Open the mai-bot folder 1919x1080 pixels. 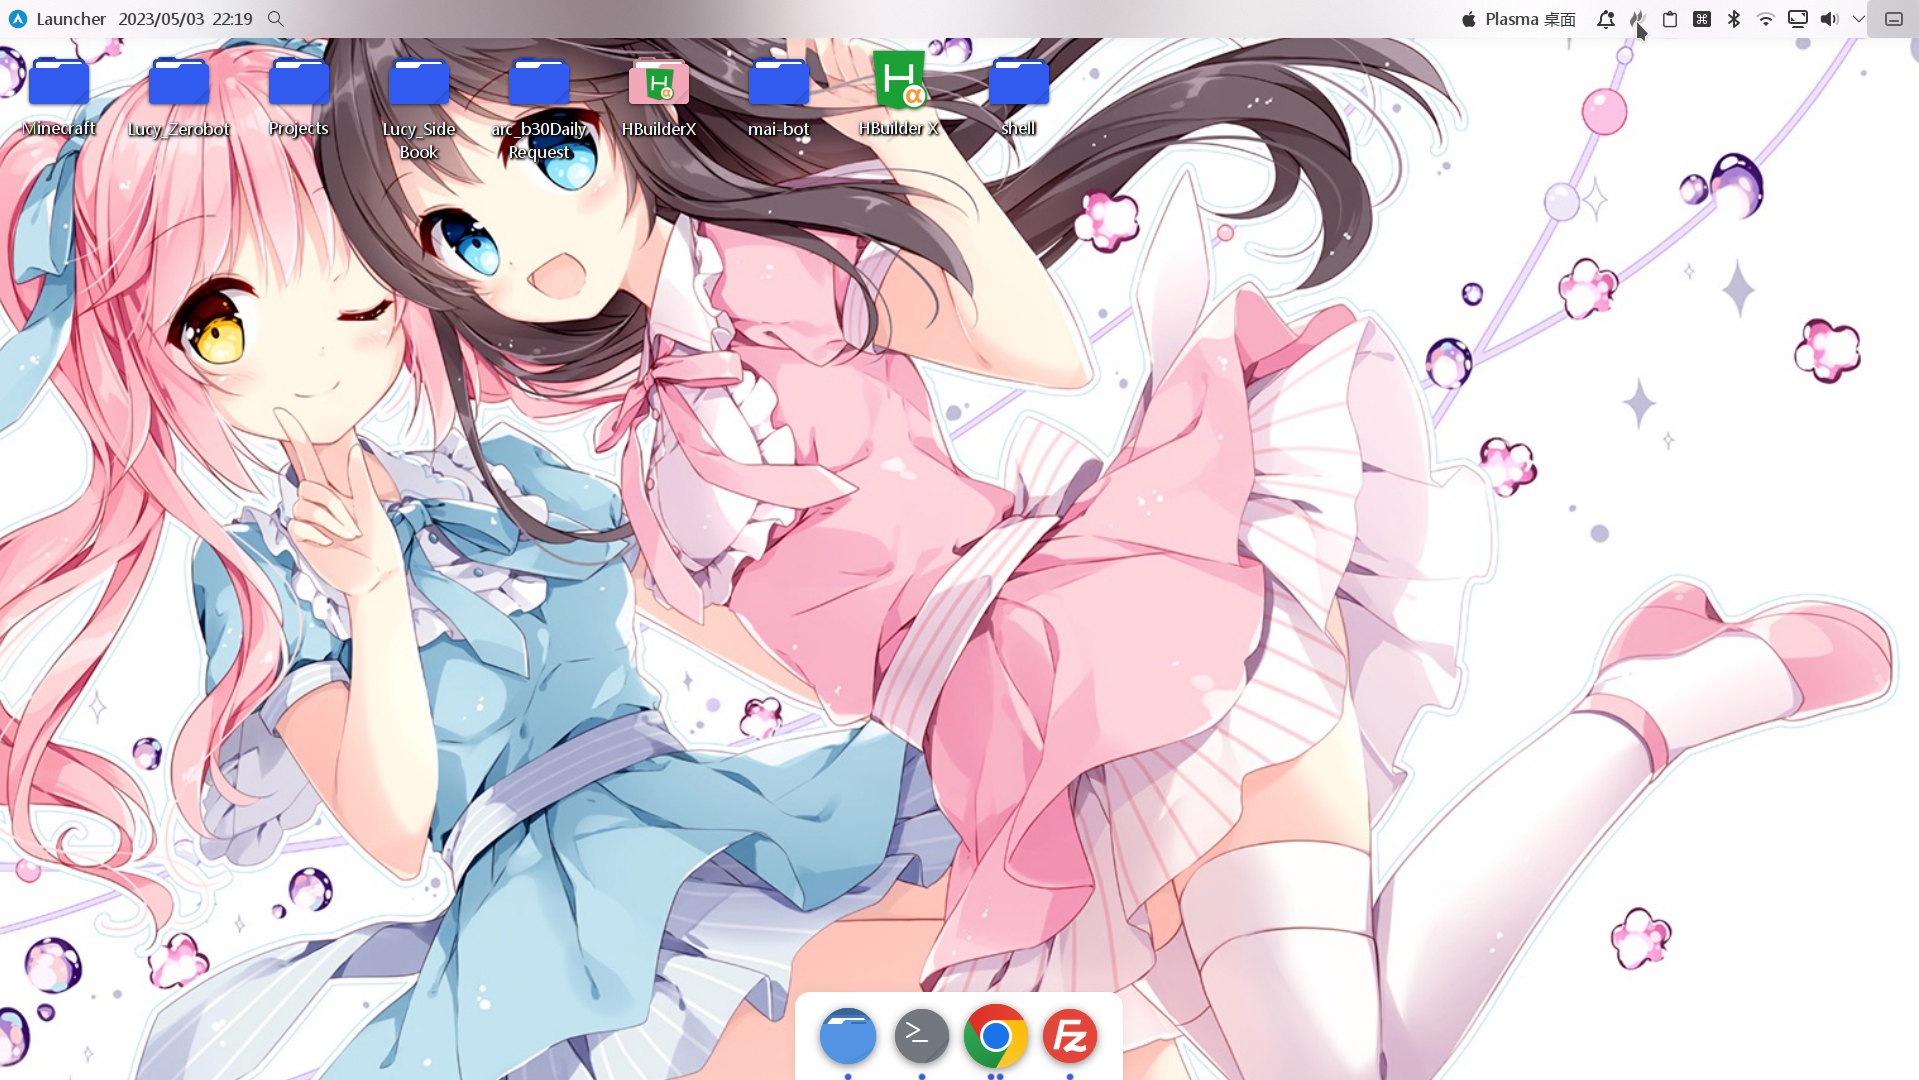point(779,82)
